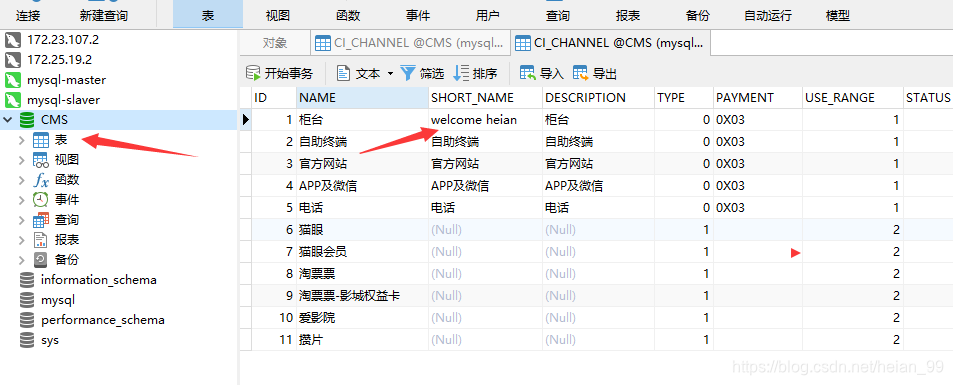The image size is (953, 385).
Task: Click the 文本 text document icon
Action: (x=343, y=74)
